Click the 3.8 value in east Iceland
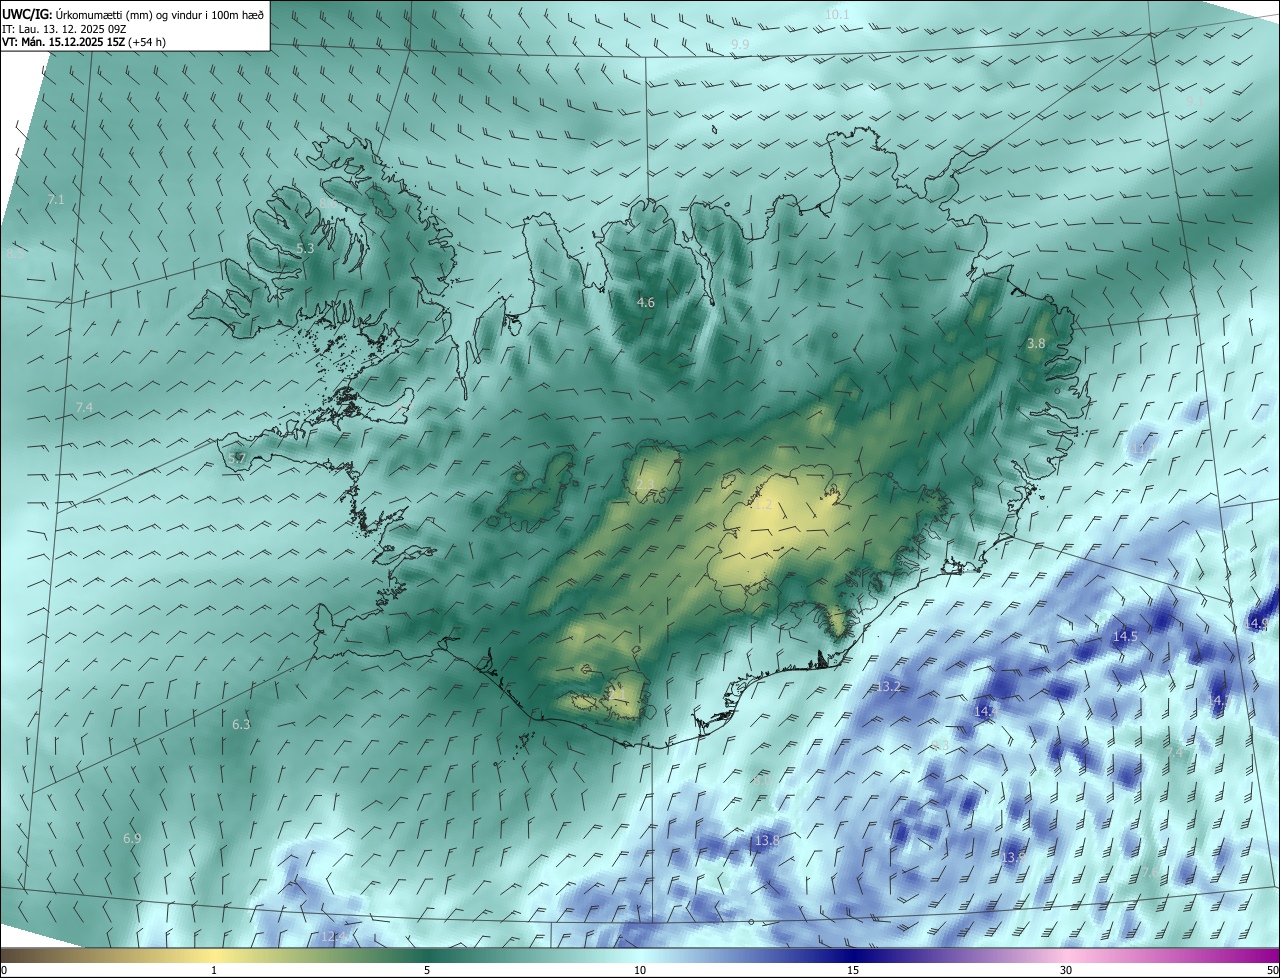 coord(1036,343)
